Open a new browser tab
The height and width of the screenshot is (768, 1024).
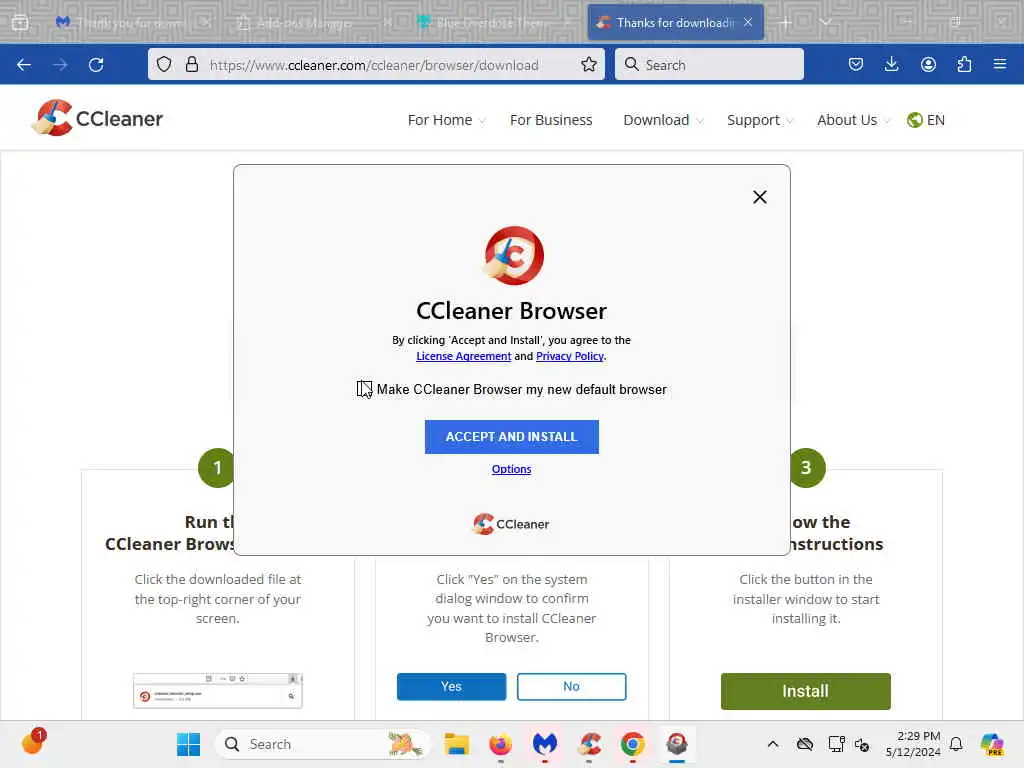(x=786, y=23)
